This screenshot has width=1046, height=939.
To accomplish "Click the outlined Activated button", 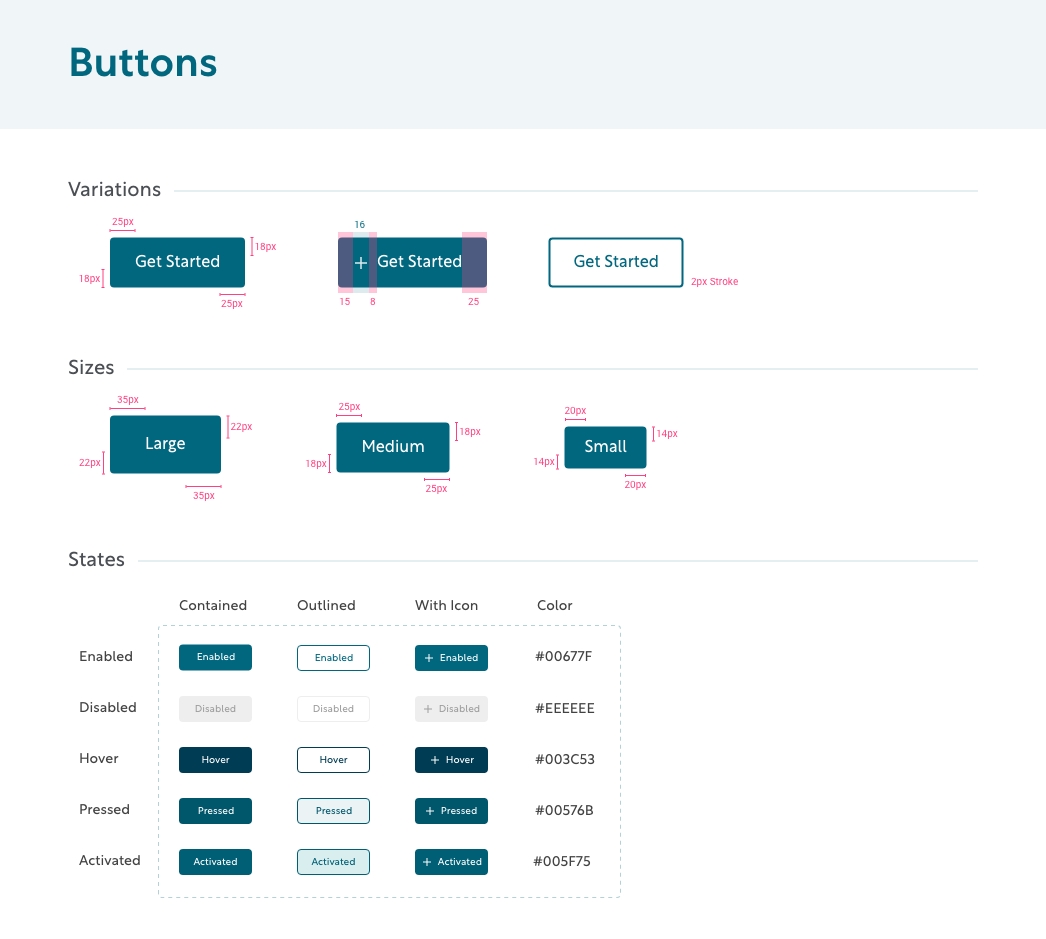I will pyautogui.click(x=334, y=862).
